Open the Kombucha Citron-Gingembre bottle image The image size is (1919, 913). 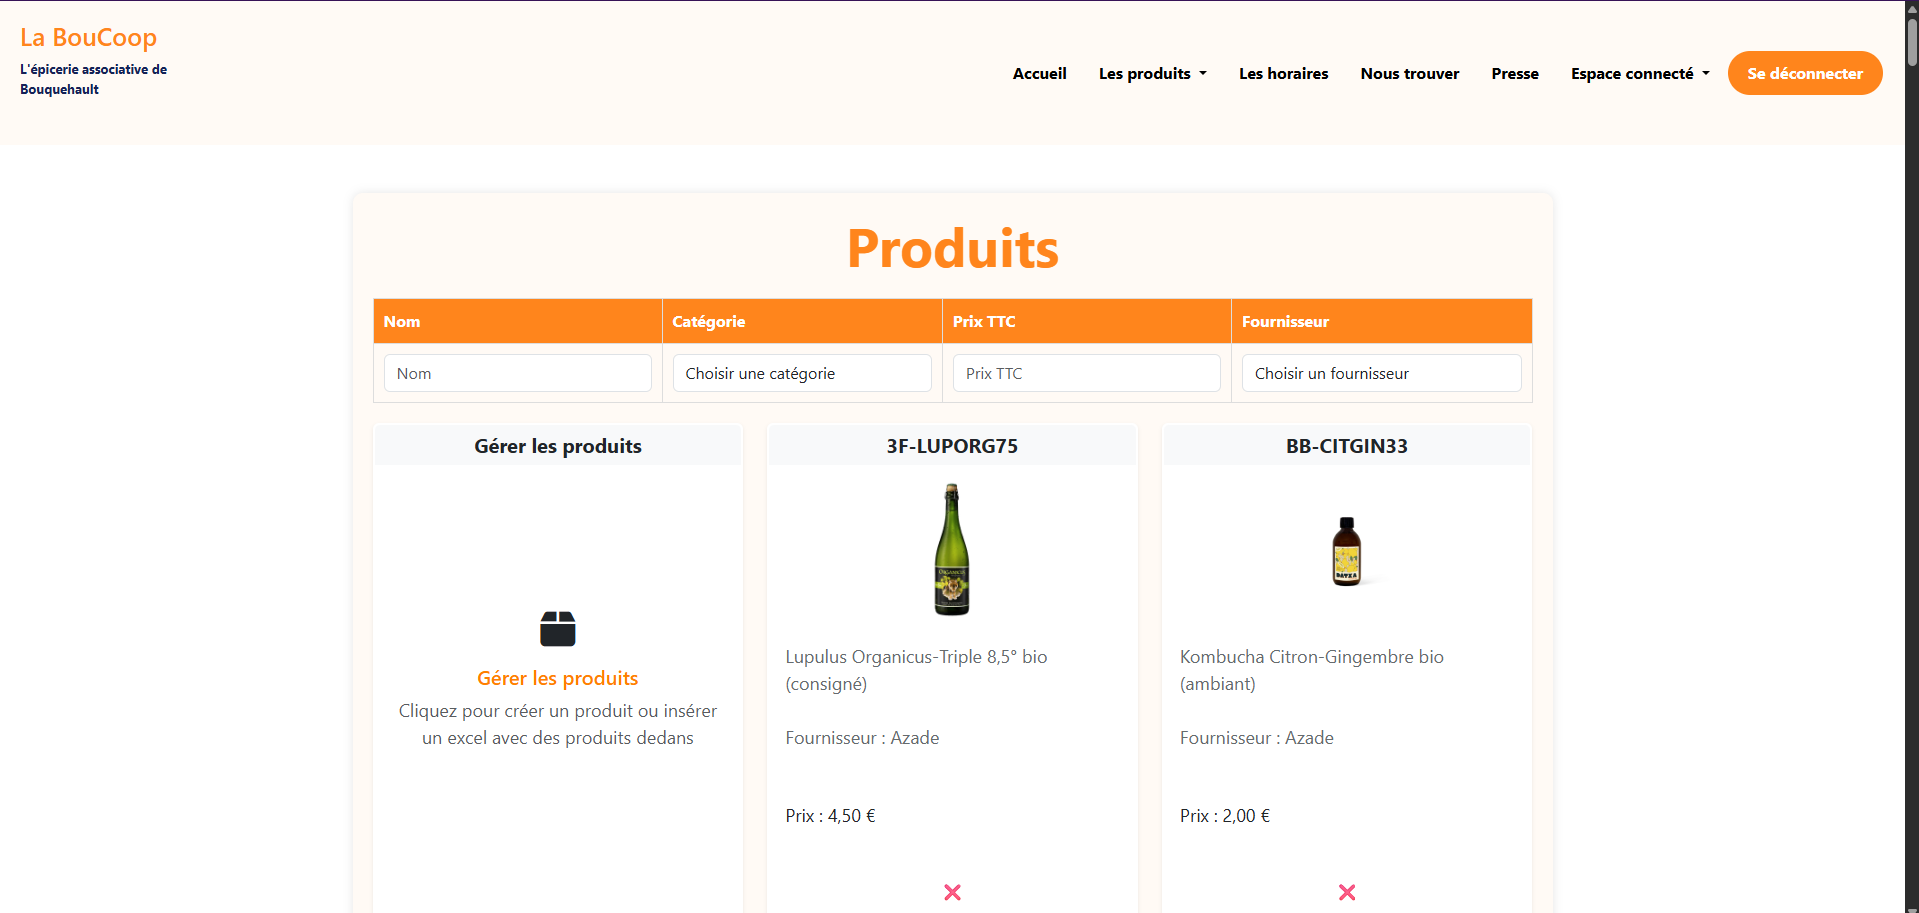[1346, 550]
